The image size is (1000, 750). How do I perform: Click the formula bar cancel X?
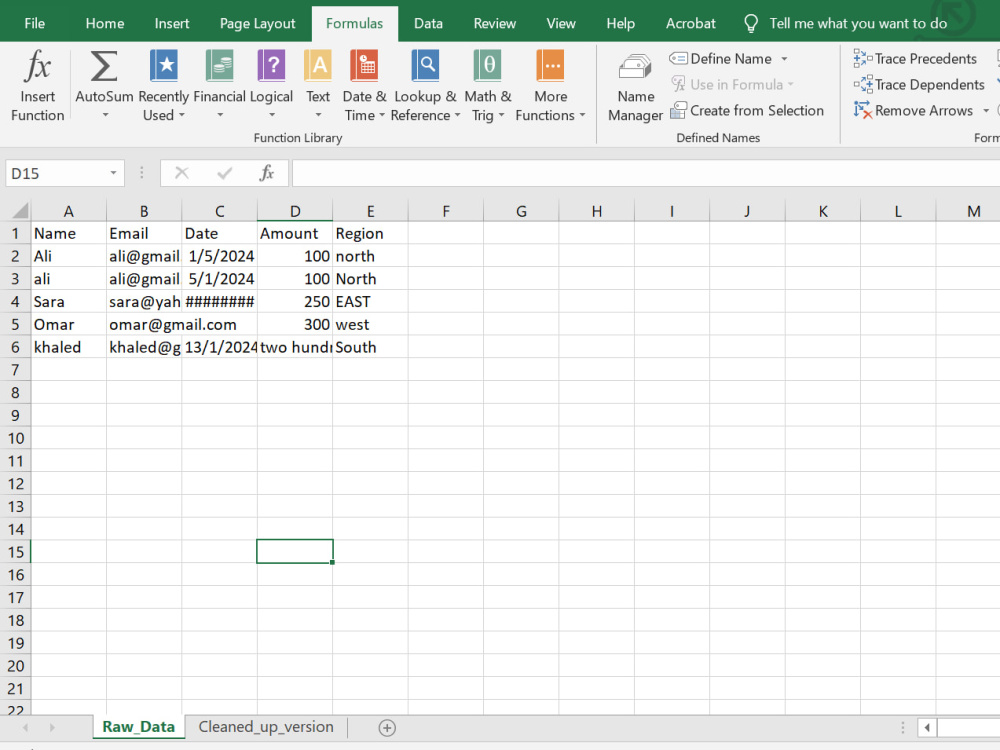182,173
